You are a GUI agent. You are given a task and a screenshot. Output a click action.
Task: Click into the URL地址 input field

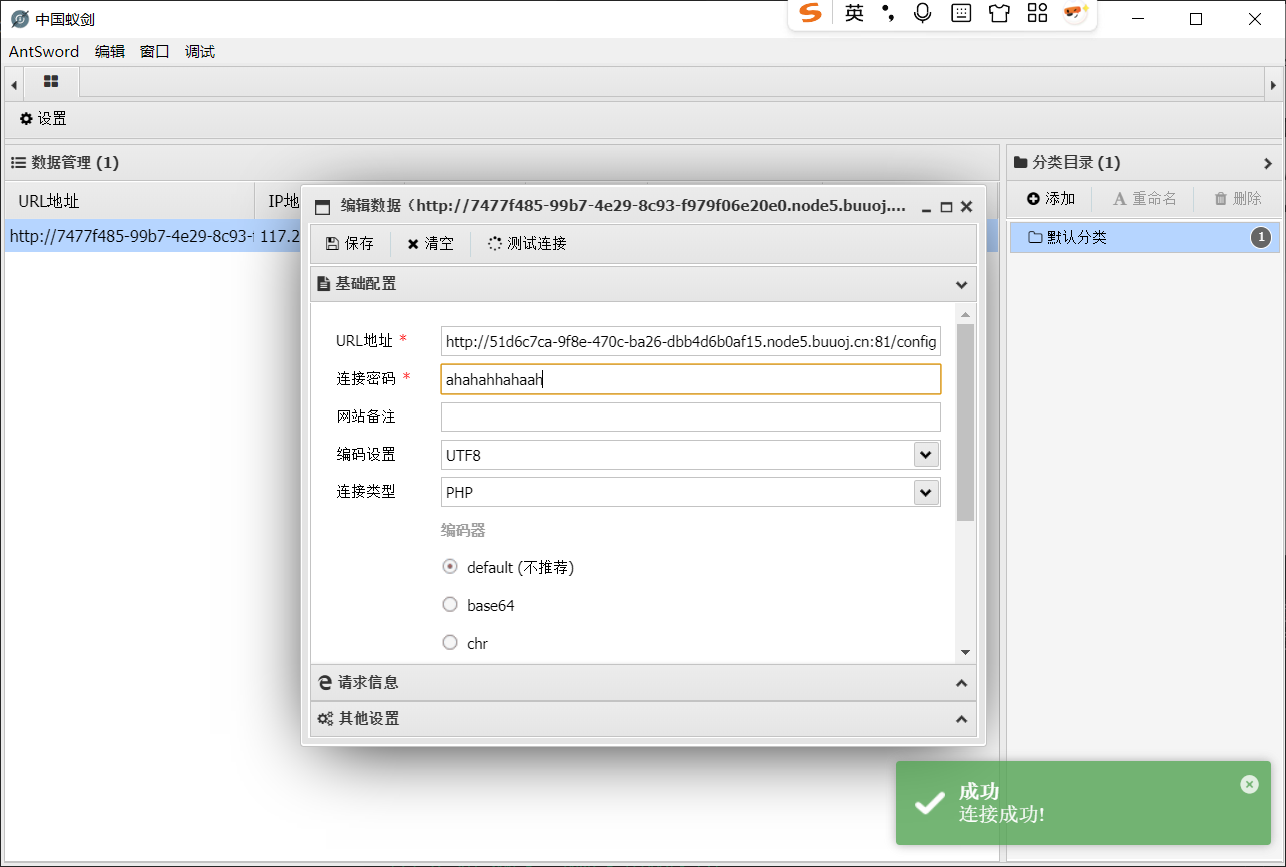(x=691, y=341)
